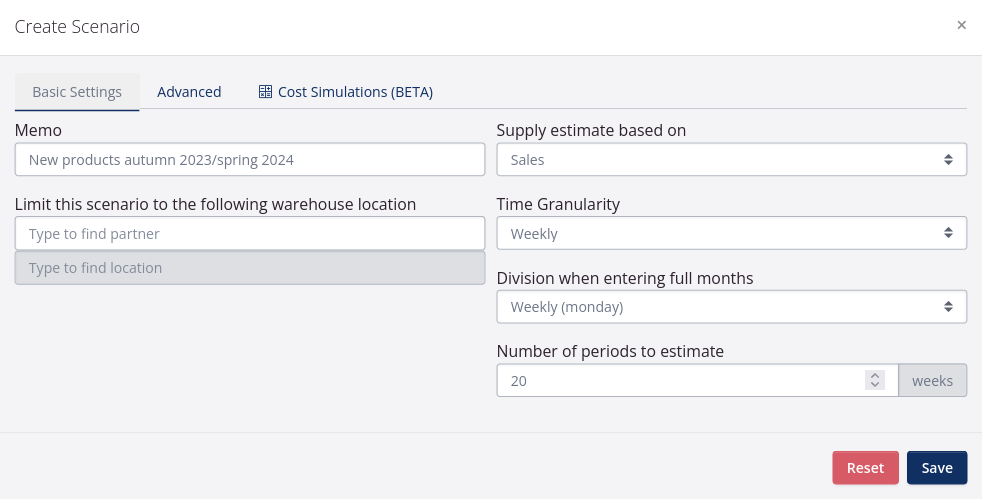982x499 pixels.
Task: Click the table icon beside Cost Simulations
Action: click(x=265, y=92)
